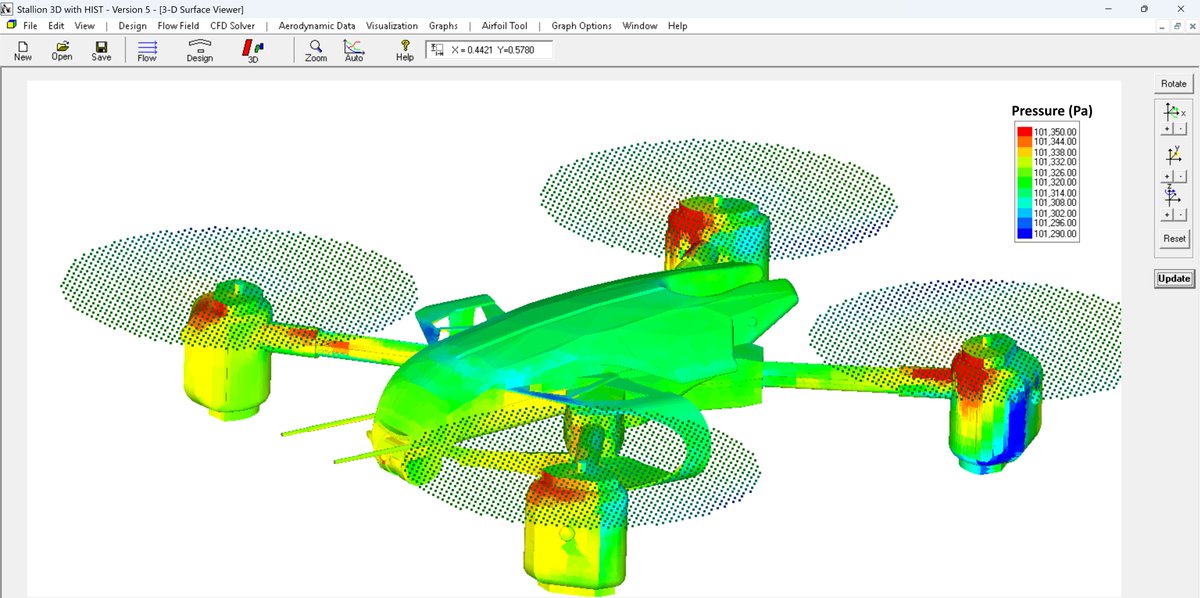Image resolution: width=1200 pixels, height=598 pixels.
Task: Open the Graphs menu
Action: 443,26
